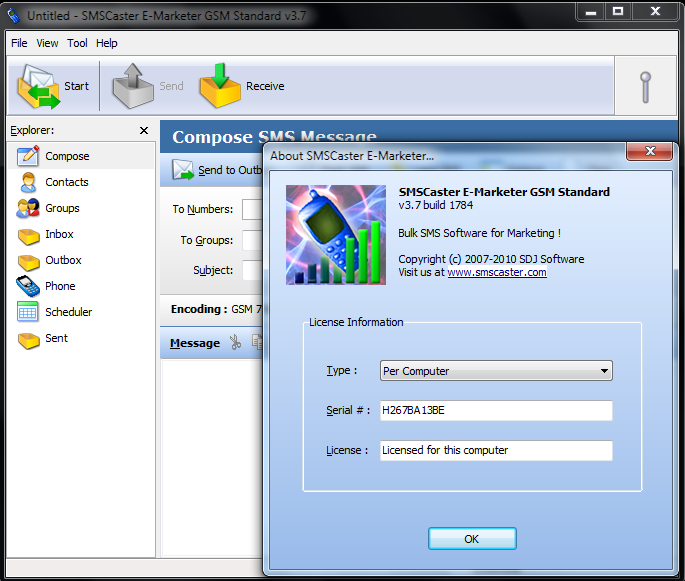Click the Subject input field

click(x=253, y=270)
